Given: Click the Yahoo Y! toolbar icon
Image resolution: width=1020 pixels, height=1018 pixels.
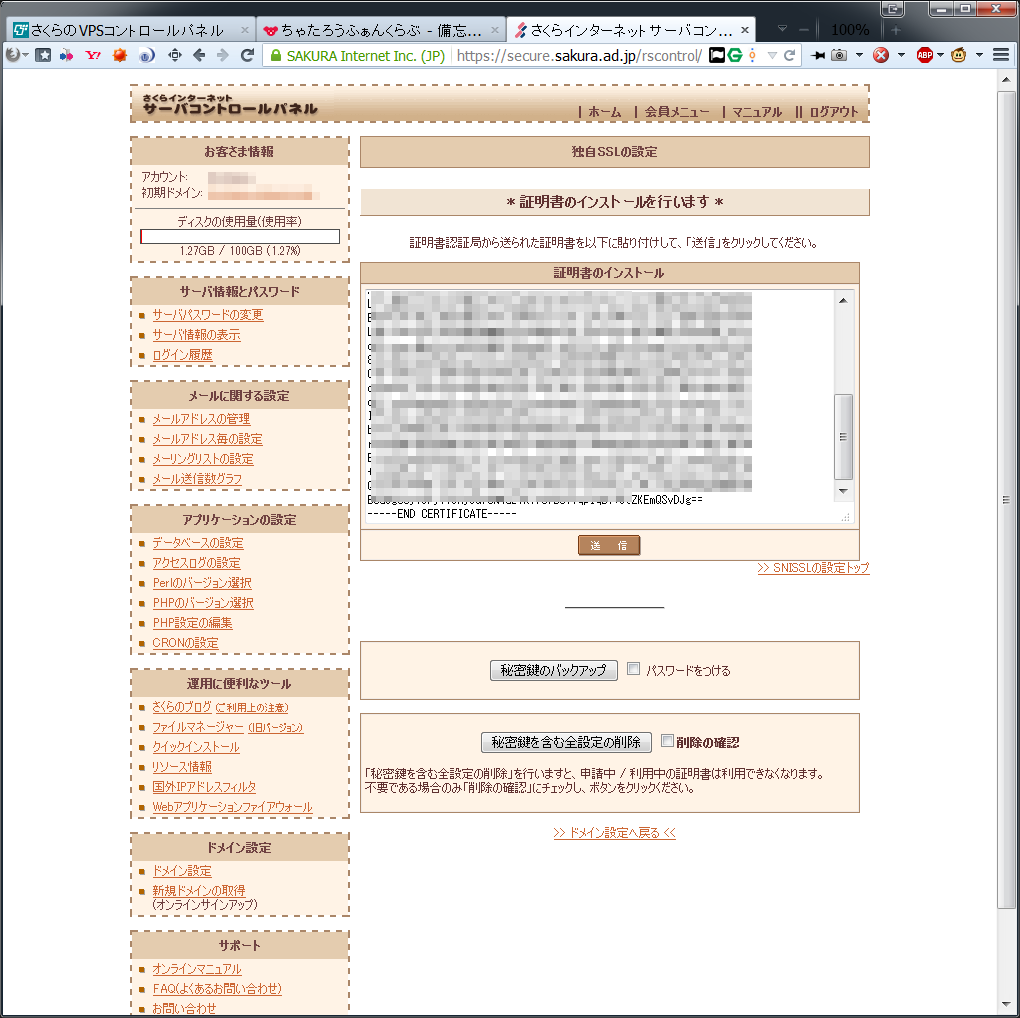Looking at the screenshot, I should pos(93,55).
